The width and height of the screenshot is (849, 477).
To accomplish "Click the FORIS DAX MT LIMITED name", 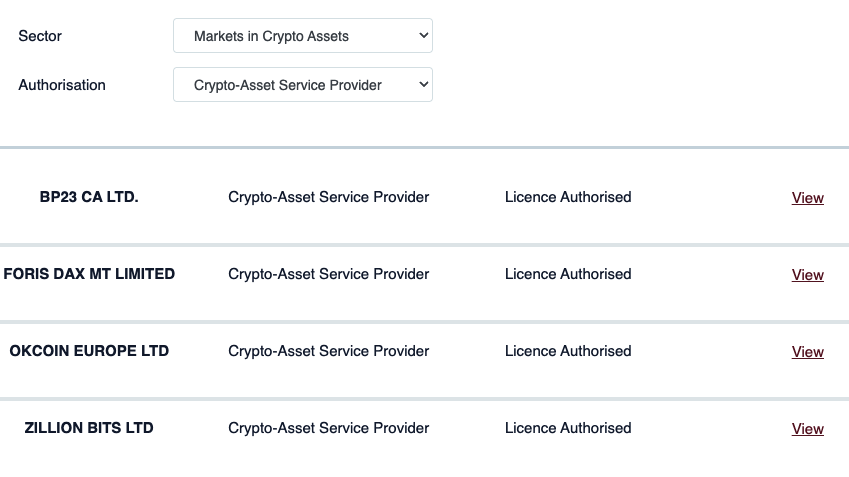I will tap(89, 274).
